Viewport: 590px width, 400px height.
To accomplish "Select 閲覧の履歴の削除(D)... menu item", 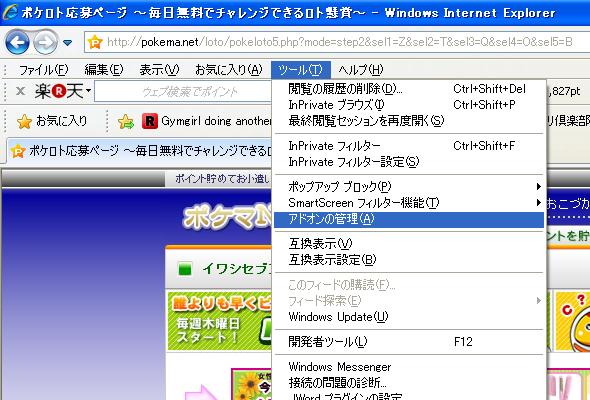I will click(409, 89).
